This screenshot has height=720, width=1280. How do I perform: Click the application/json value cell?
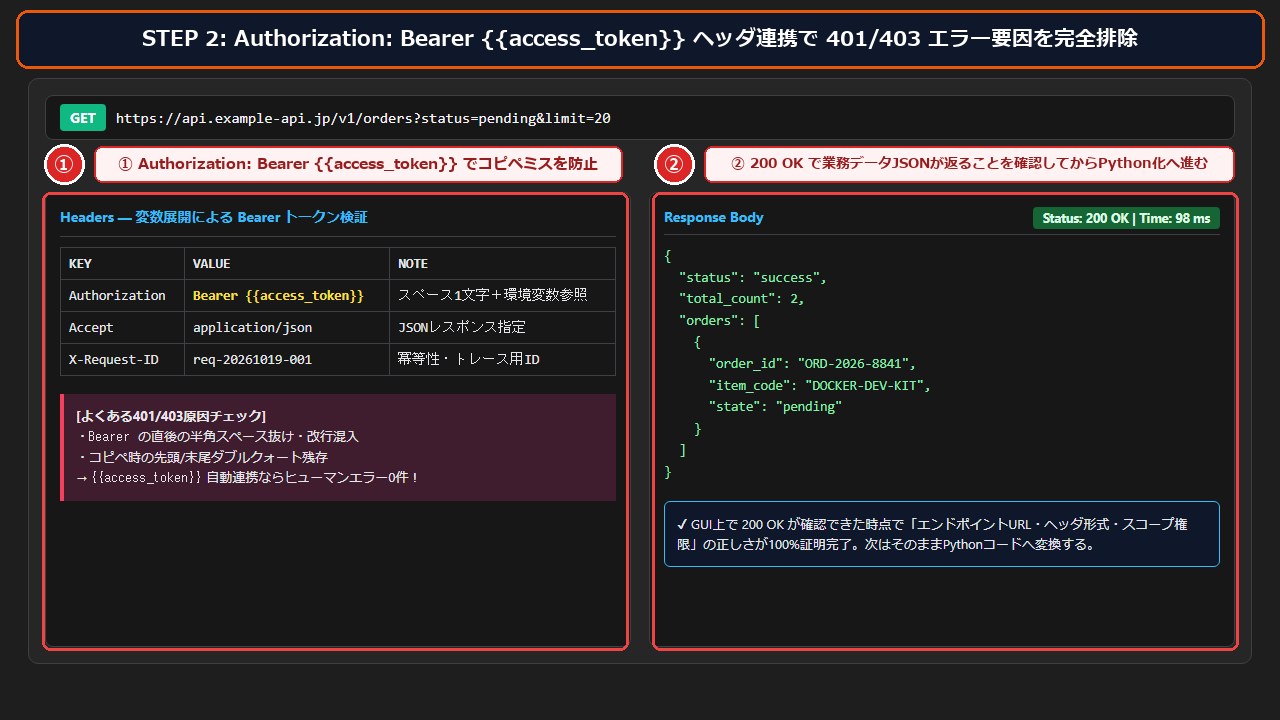(x=287, y=328)
